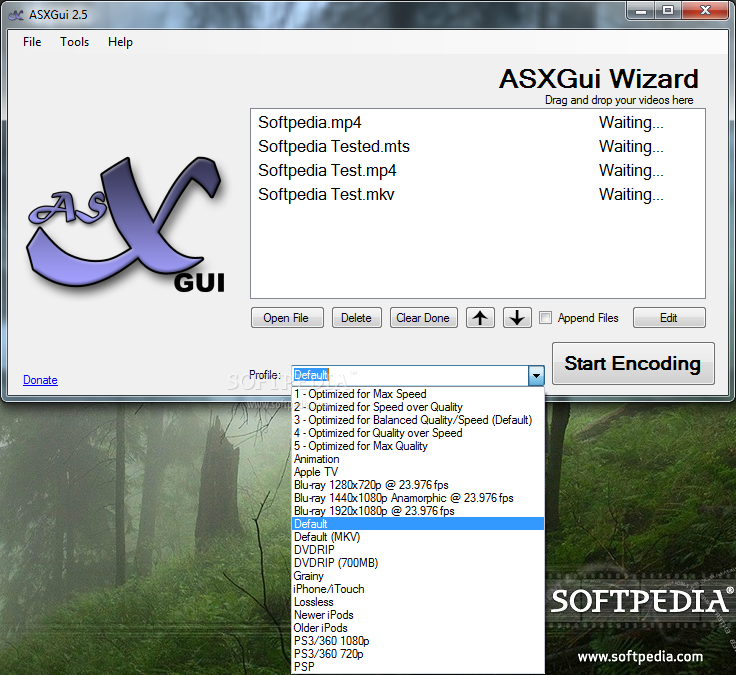
Task: Select 5 - Optimized for Max Quality
Action: coord(418,446)
